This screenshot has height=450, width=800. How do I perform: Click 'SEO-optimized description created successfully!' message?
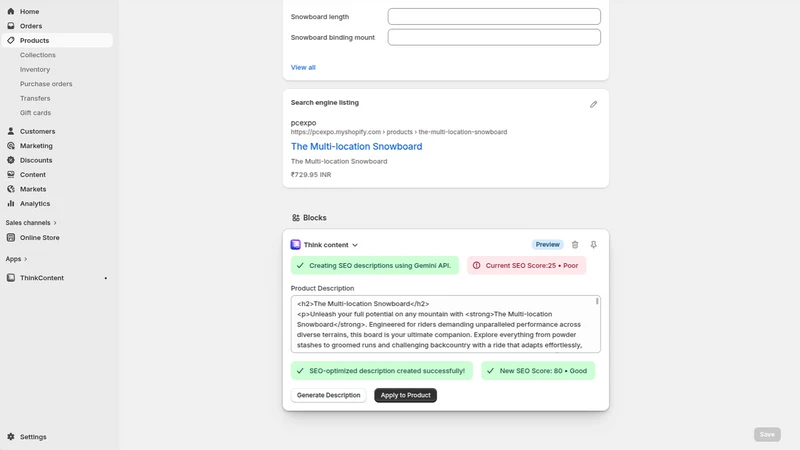pyautogui.click(x=382, y=371)
